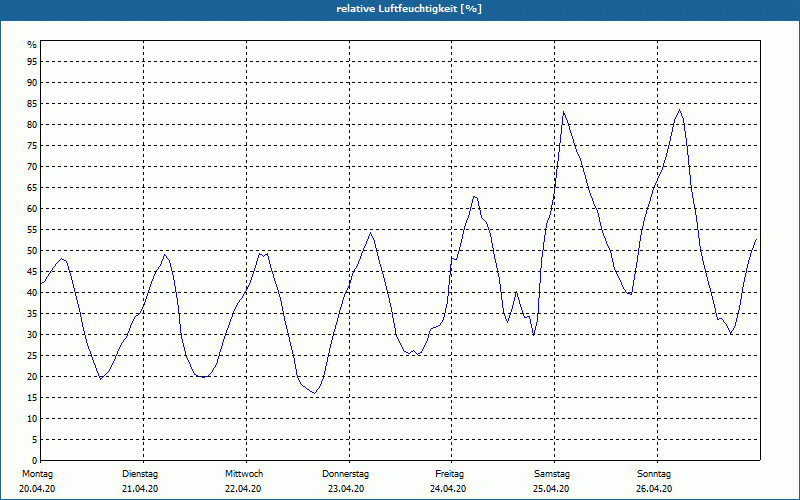
Task: Click the y-axis value 10
Action: pyautogui.click(x=32, y=419)
